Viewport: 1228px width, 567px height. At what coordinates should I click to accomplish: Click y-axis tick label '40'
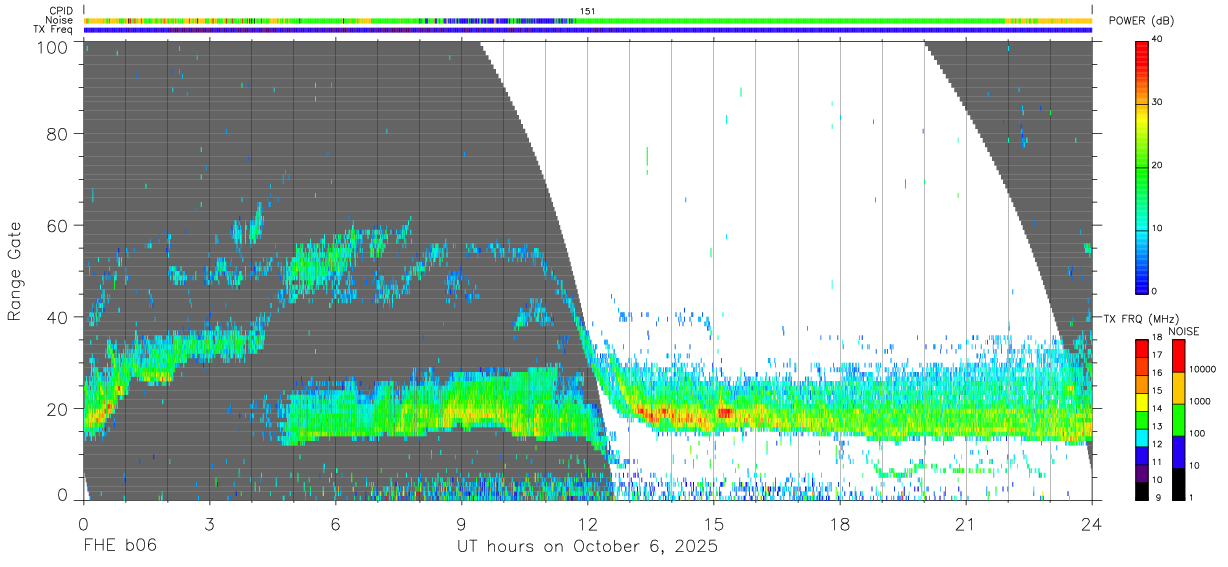[59, 317]
